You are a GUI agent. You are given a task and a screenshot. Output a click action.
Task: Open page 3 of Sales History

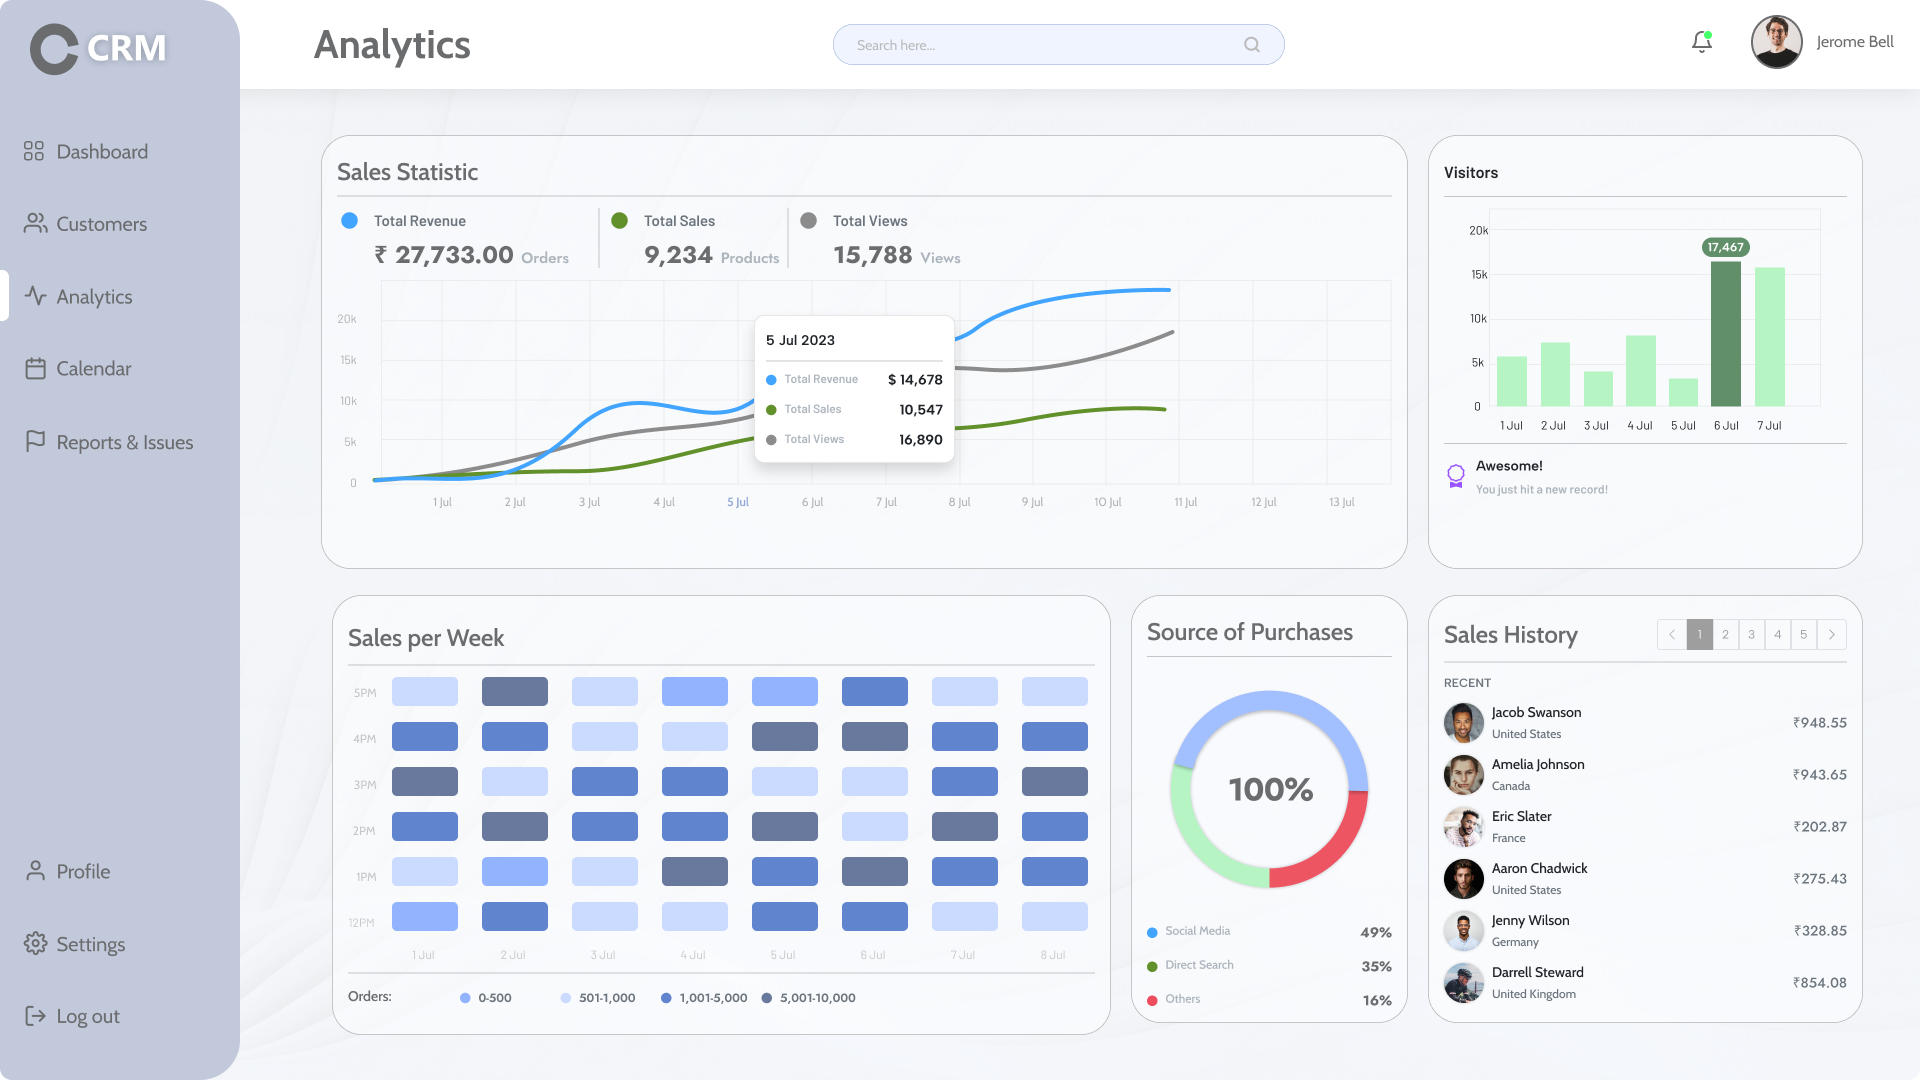1751,634
